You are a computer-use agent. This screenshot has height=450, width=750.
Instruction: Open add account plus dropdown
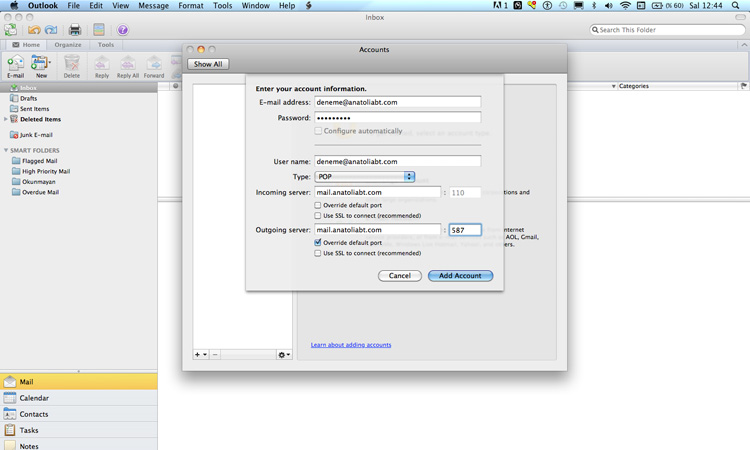click(x=201, y=354)
